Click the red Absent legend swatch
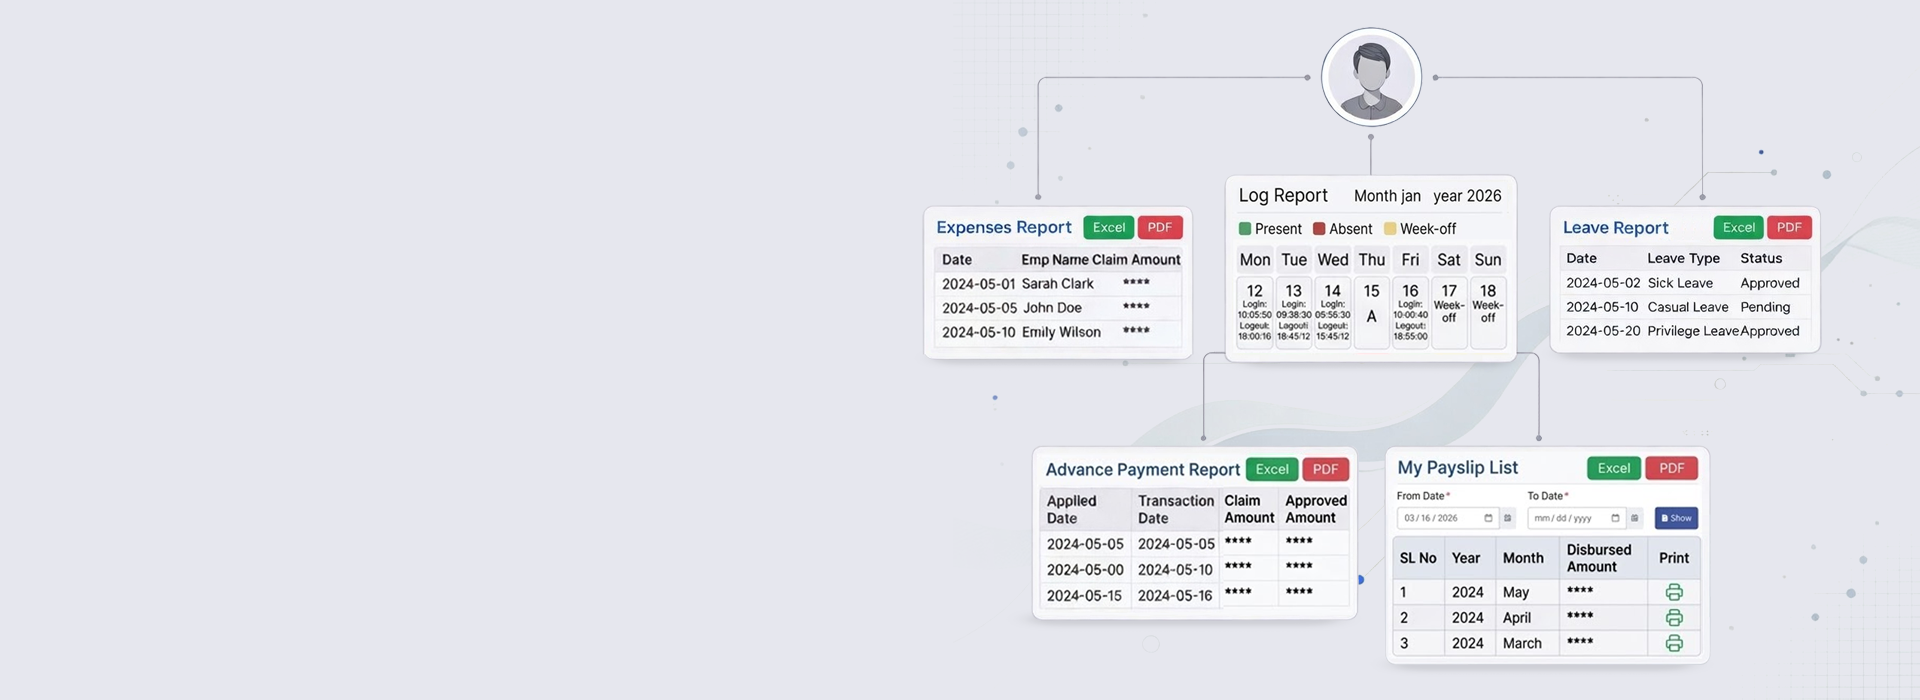The image size is (1920, 700). pyautogui.click(x=1319, y=229)
